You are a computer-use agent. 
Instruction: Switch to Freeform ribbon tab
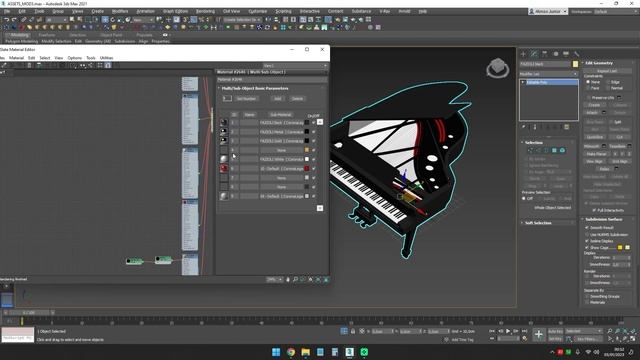coord(47,35)
